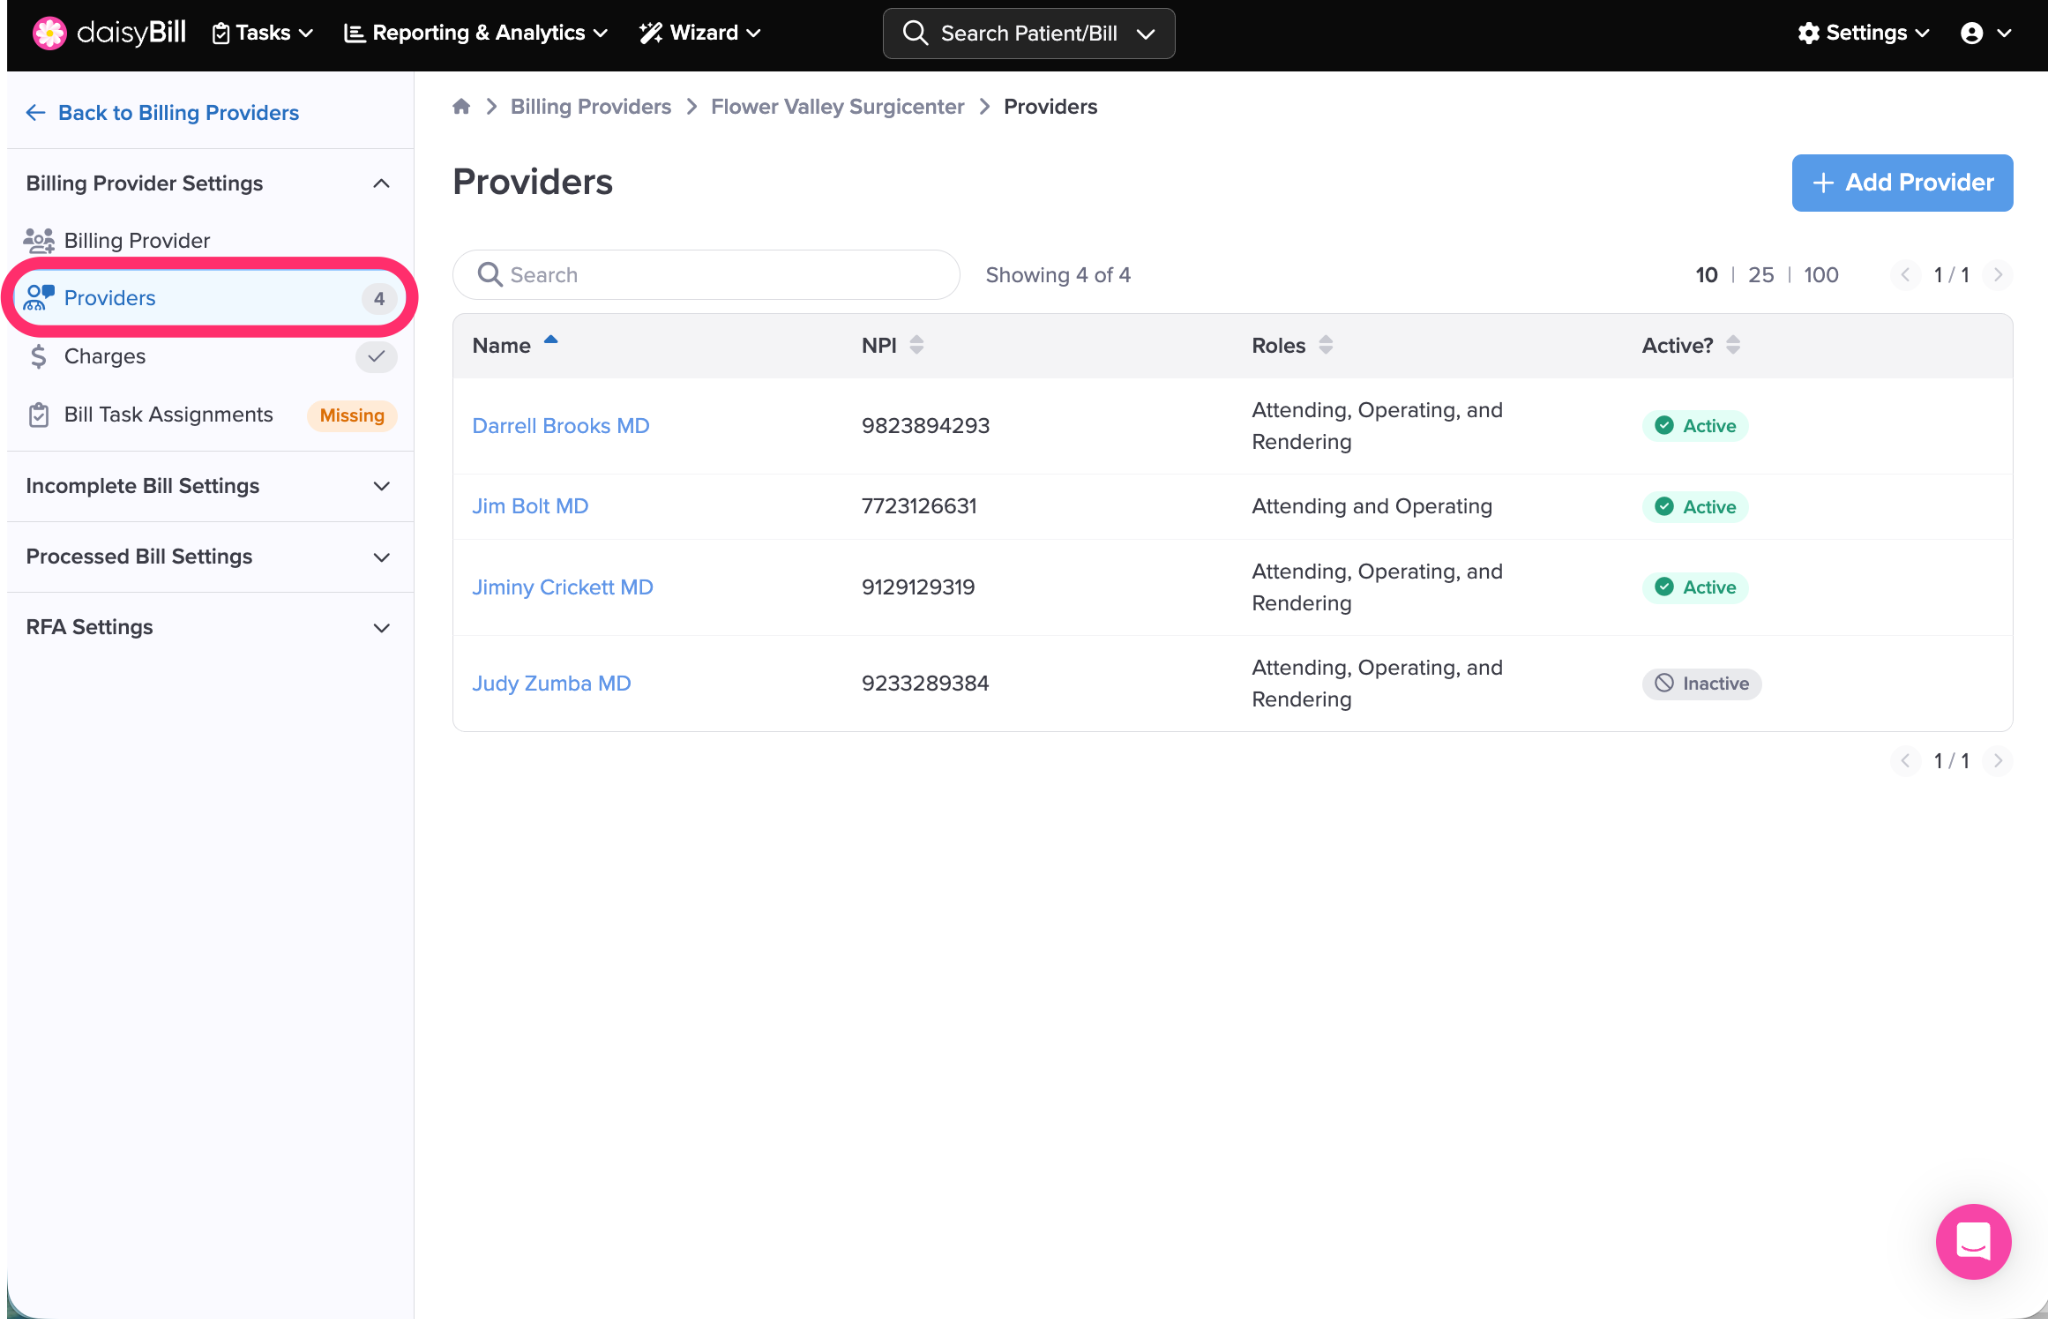
Task: Open Judy Zumba MD provider link
Action: 551,683
